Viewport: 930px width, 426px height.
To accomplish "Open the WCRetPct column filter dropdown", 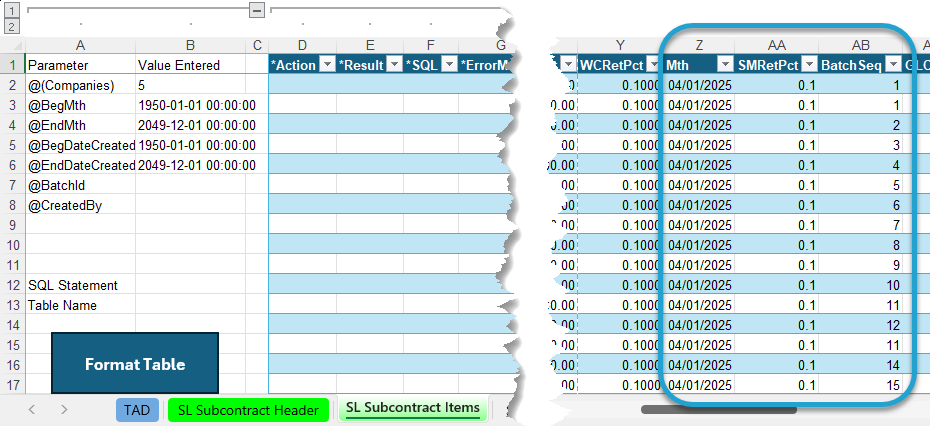I will (x=652, y=65).
